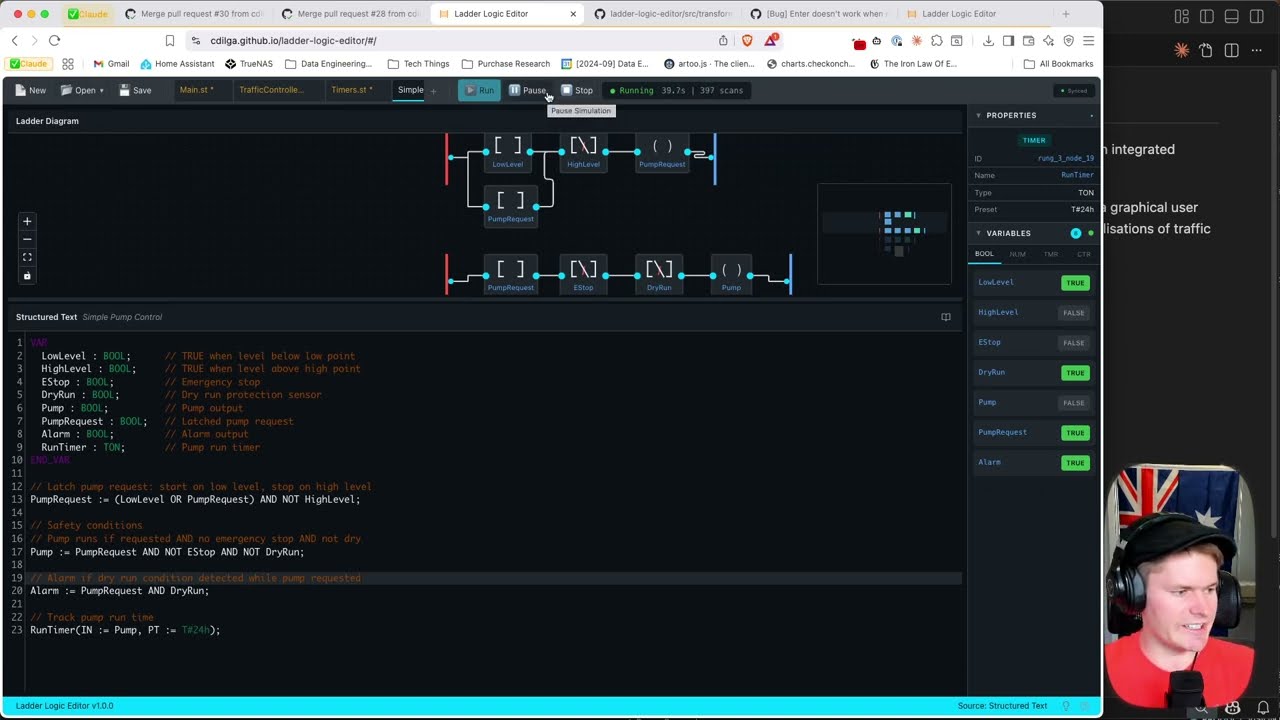Click code line 20 Alarm assignment
The image size is (1280, 720).
click(119, 591)
